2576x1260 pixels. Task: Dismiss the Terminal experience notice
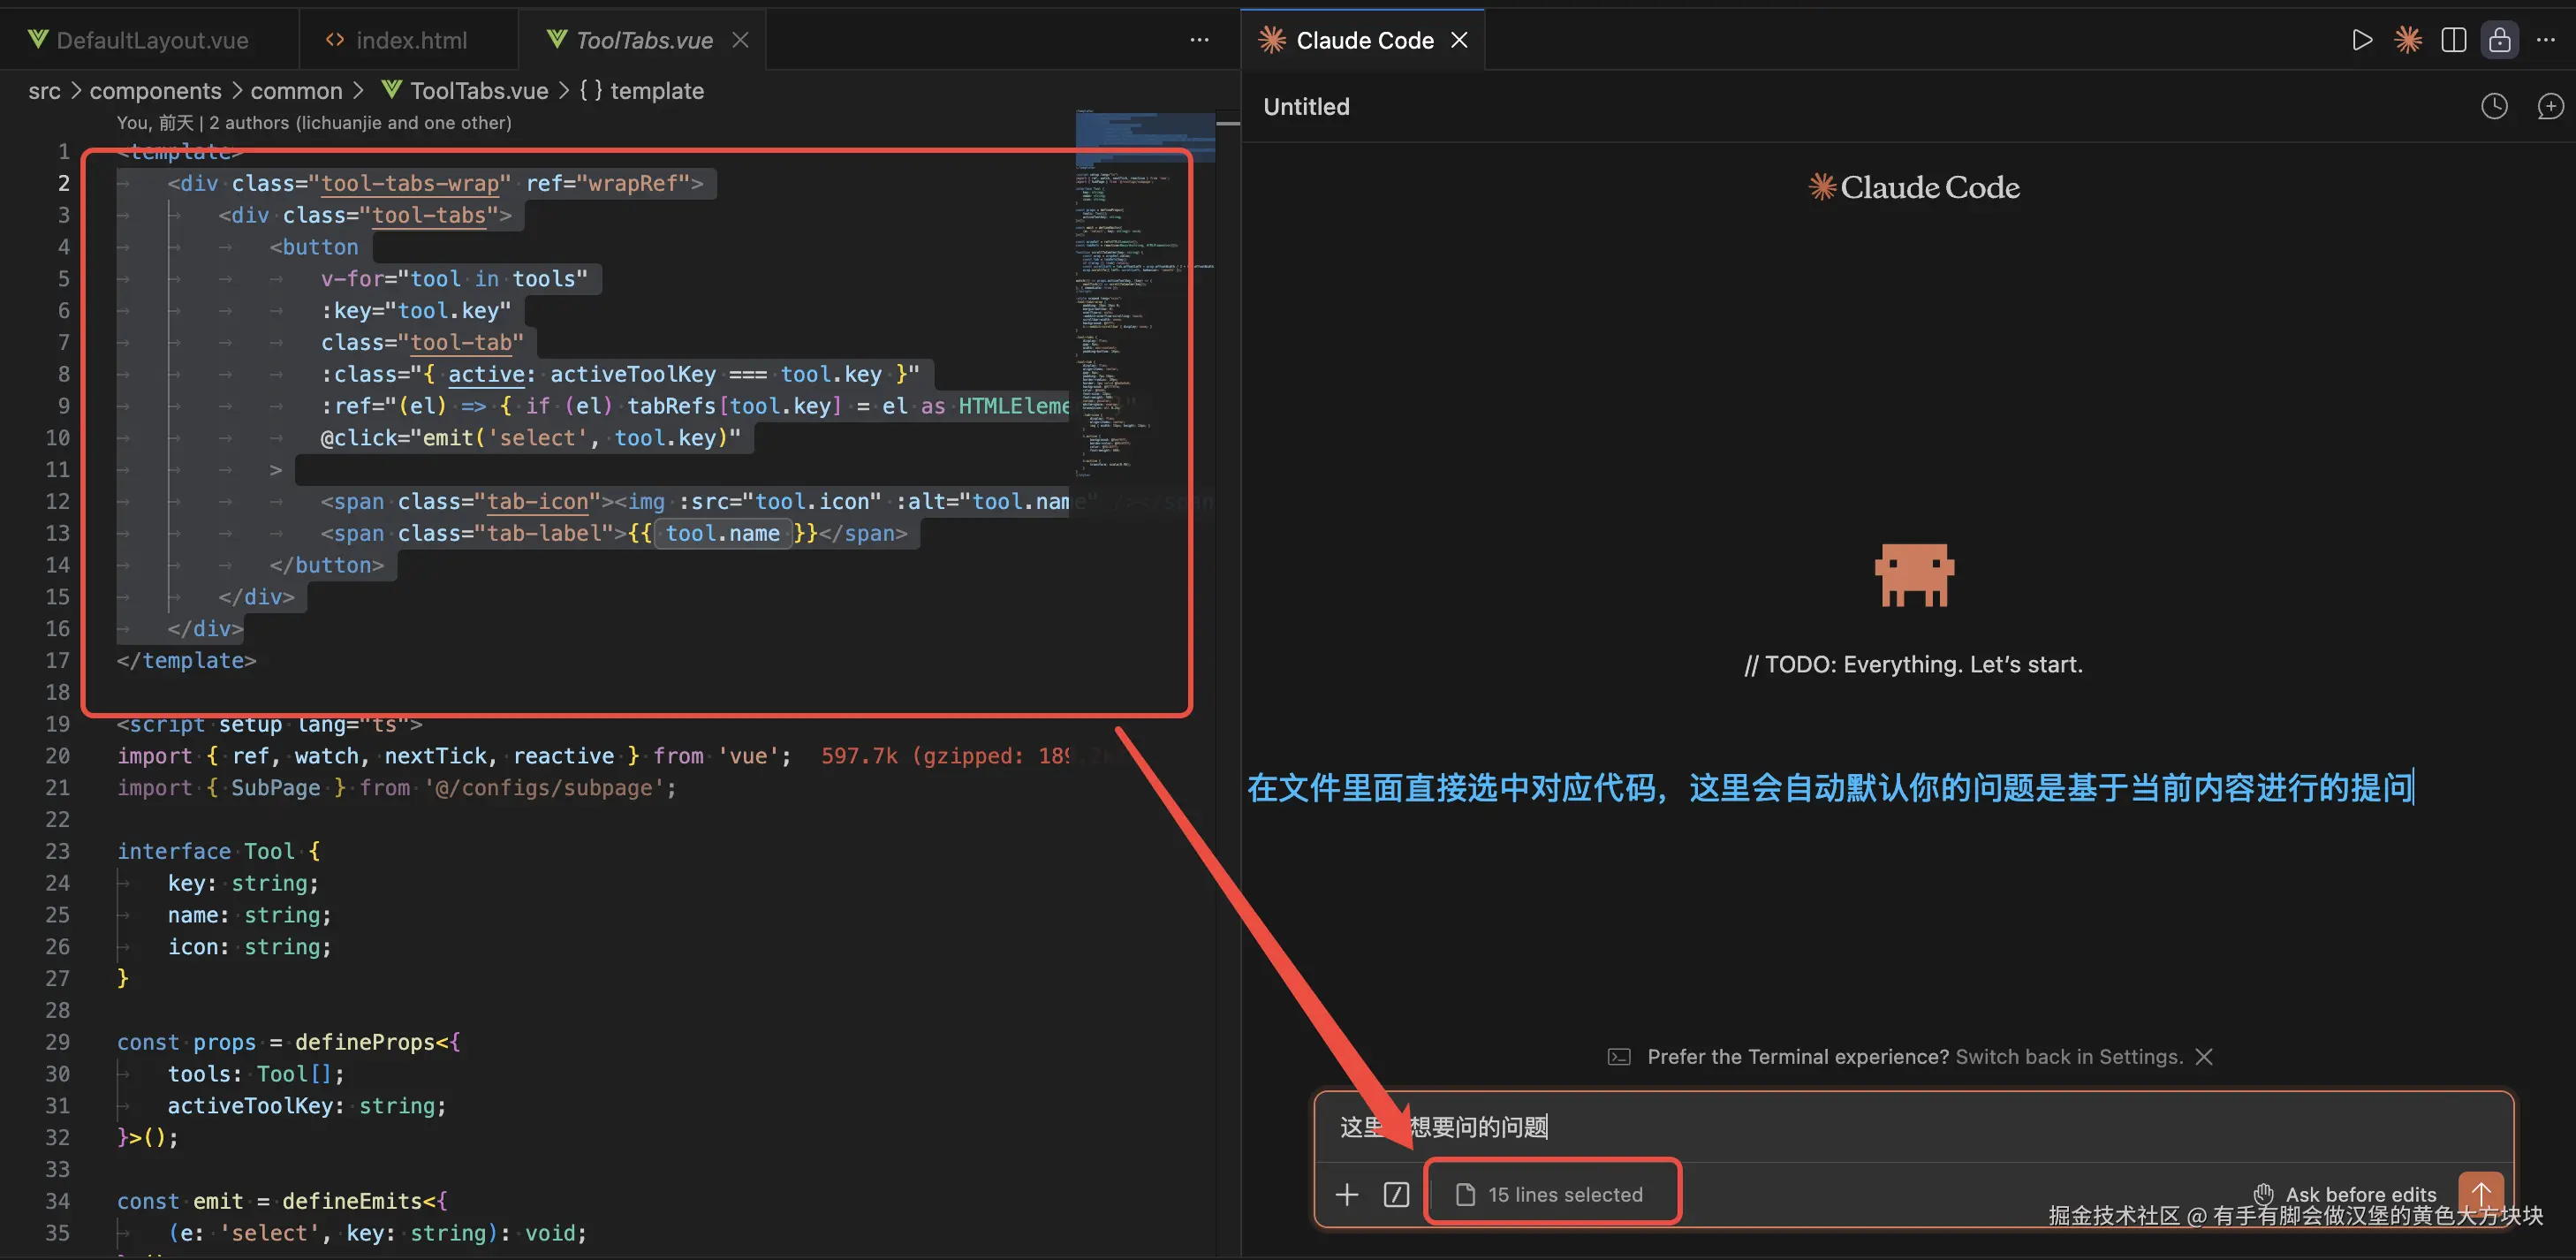[x=2203, y=1057]
